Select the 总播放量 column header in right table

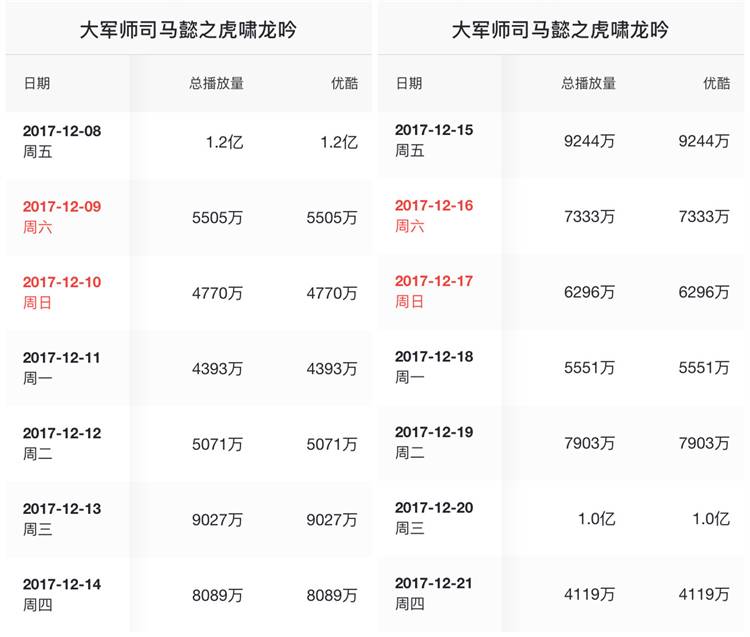pos(588,84)
